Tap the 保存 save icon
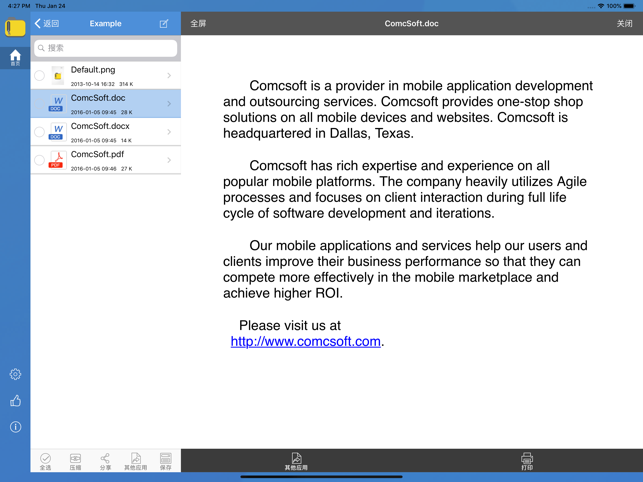This screenshot has width=643, height=482. [166, 461]
